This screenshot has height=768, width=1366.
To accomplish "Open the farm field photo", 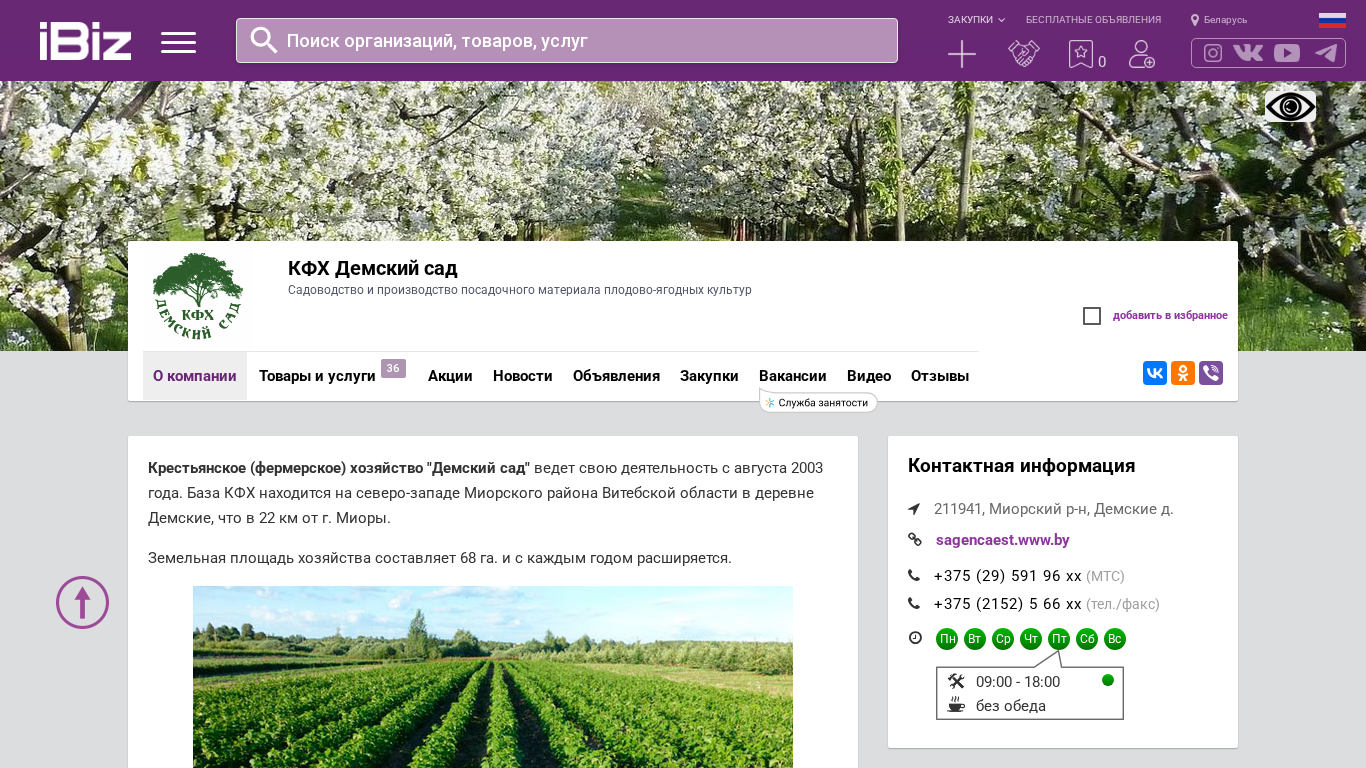I will point(493,677).
